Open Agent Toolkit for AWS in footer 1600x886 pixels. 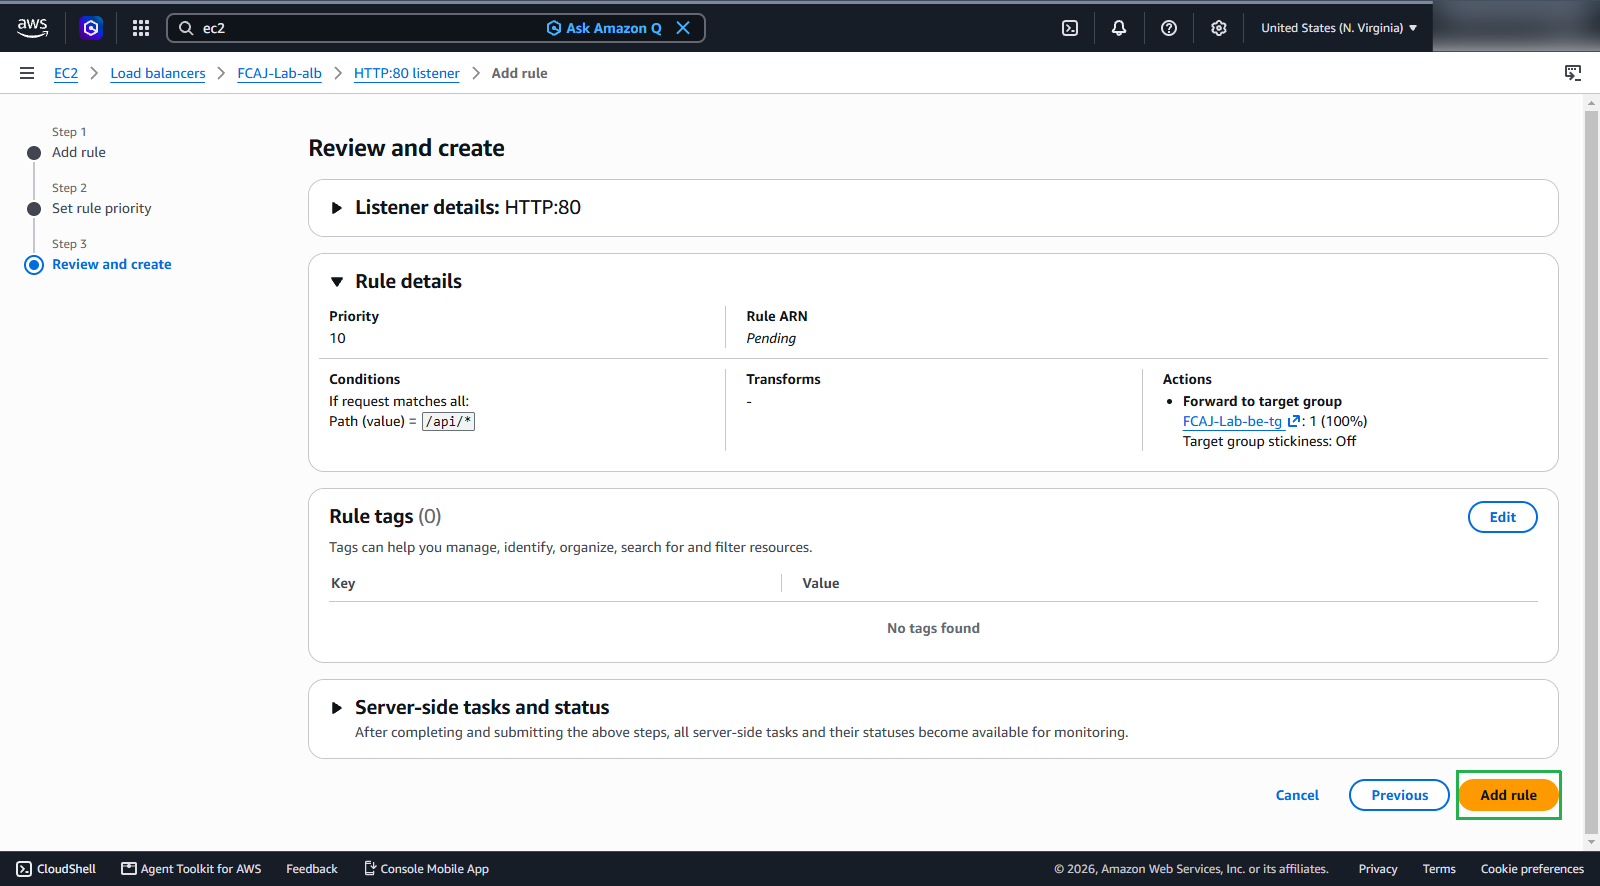tap(191, 869)
